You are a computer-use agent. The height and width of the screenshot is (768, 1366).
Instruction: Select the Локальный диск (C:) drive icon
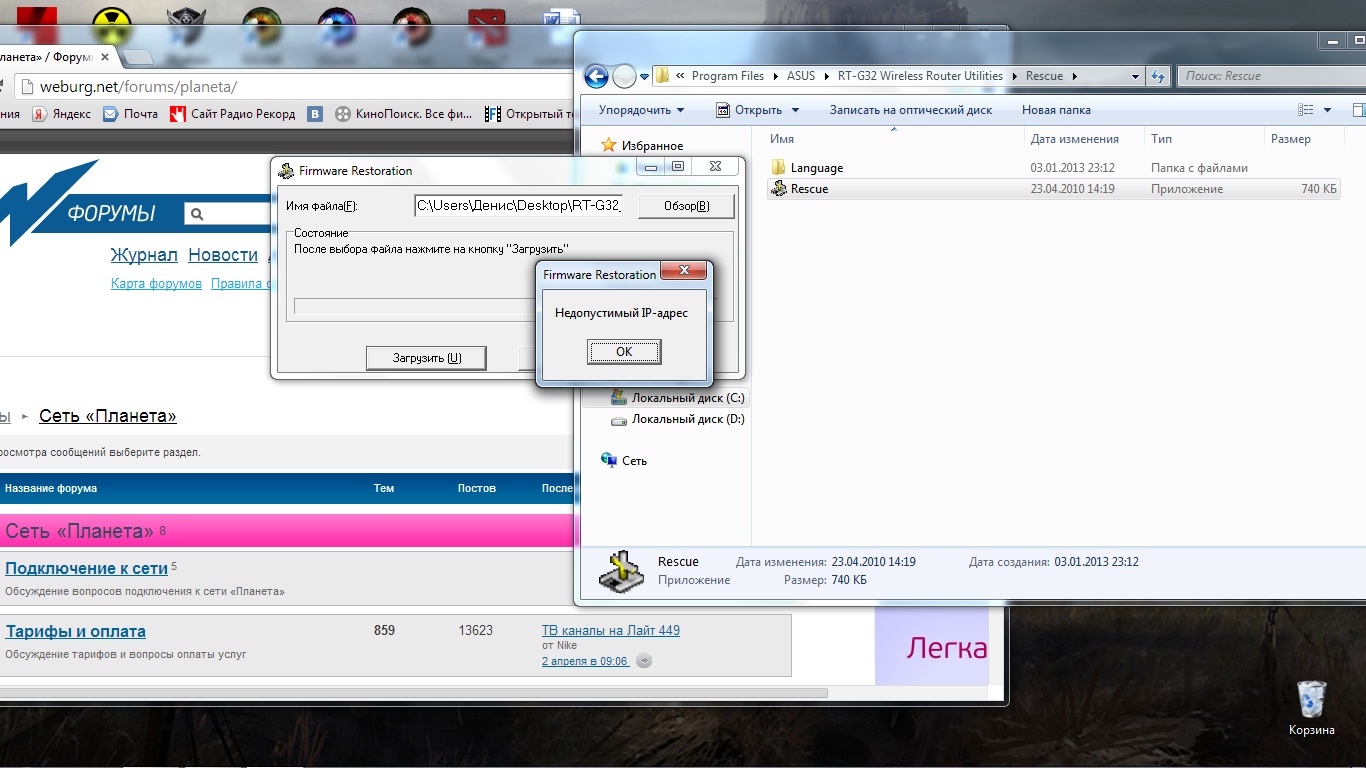coord(619,398)
